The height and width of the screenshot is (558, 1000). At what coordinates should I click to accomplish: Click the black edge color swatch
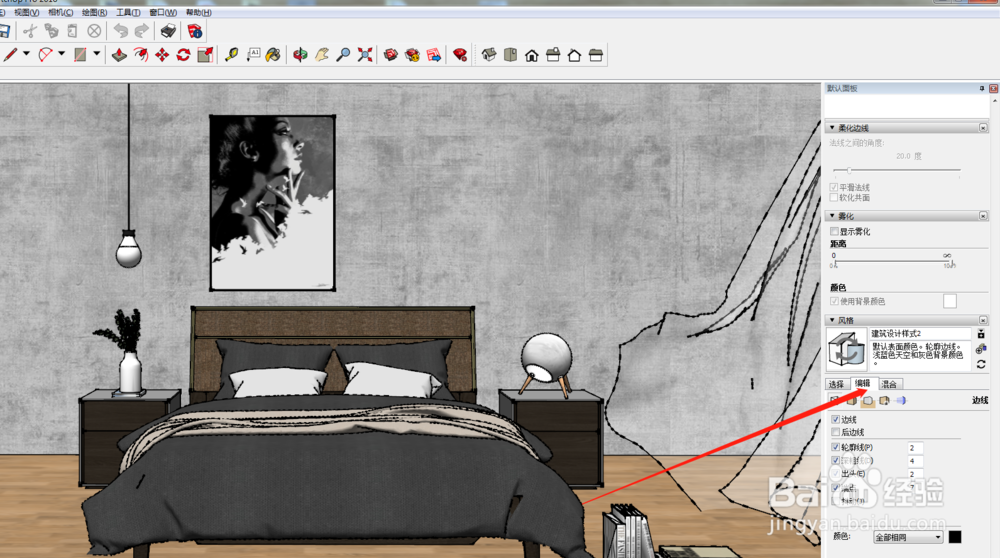[955, 537]
